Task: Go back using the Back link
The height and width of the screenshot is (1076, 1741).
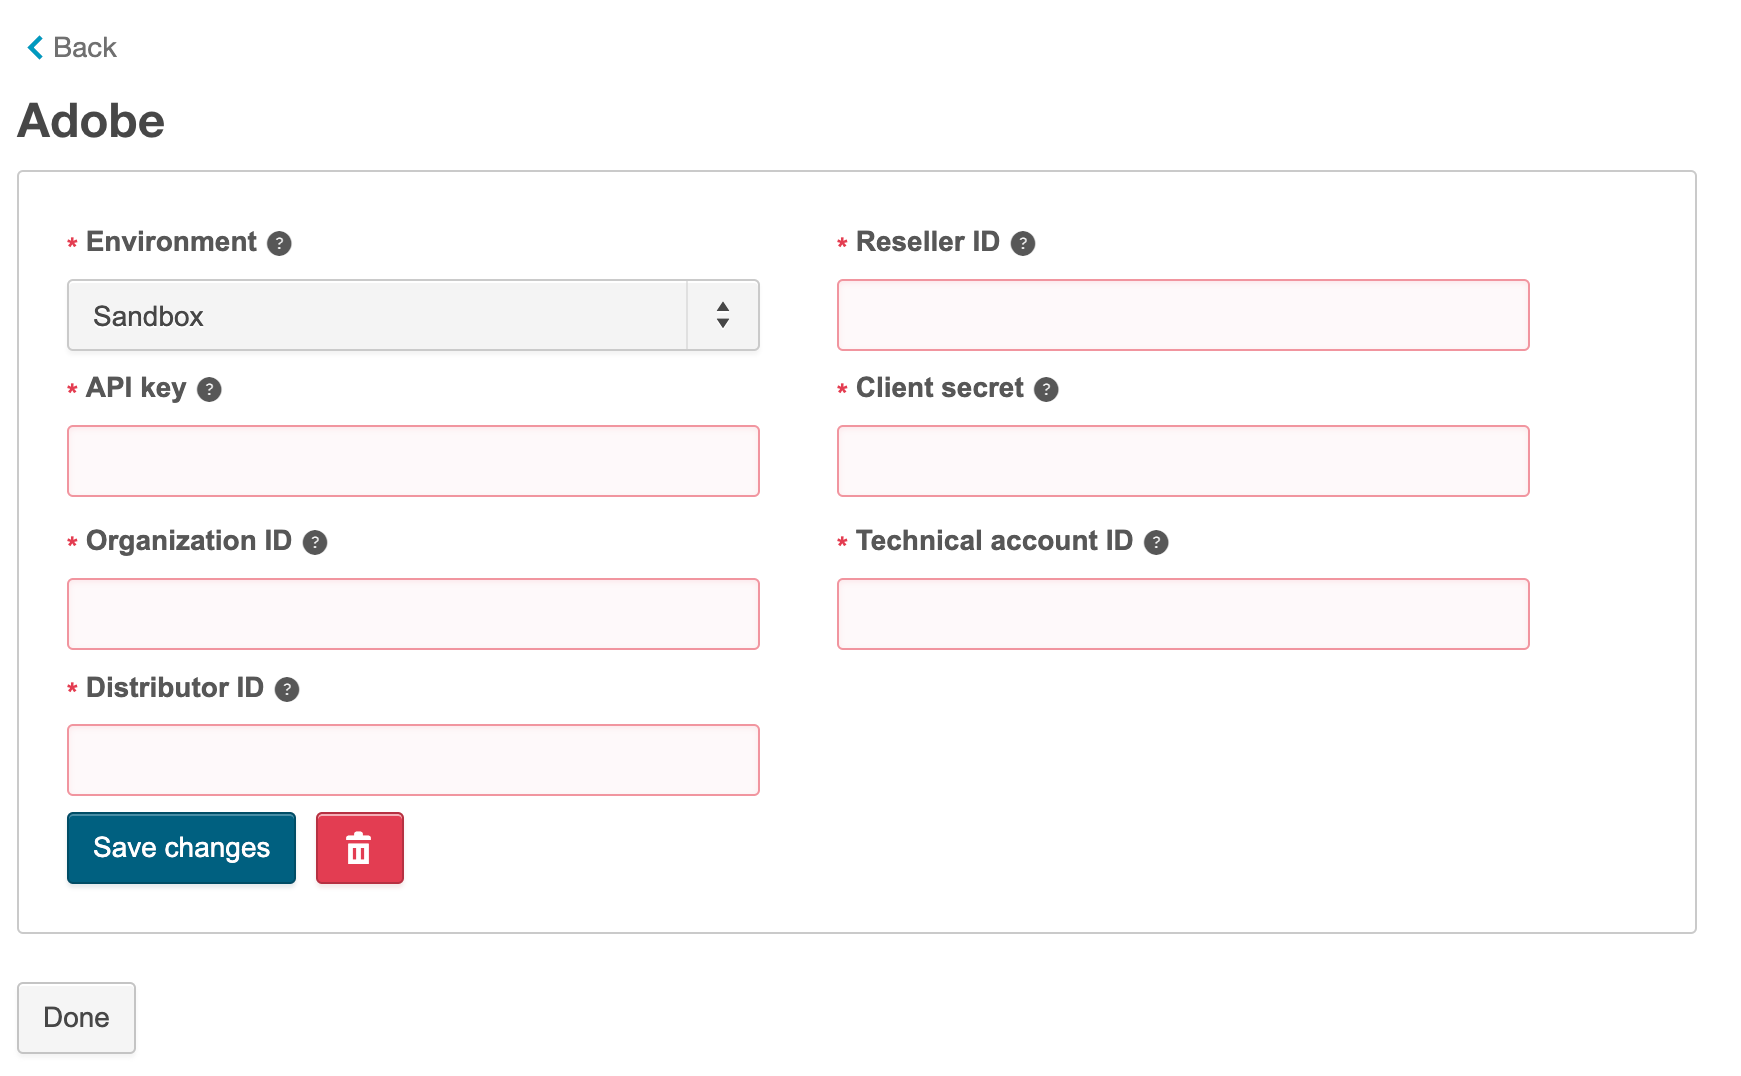Action: (71, 47)
